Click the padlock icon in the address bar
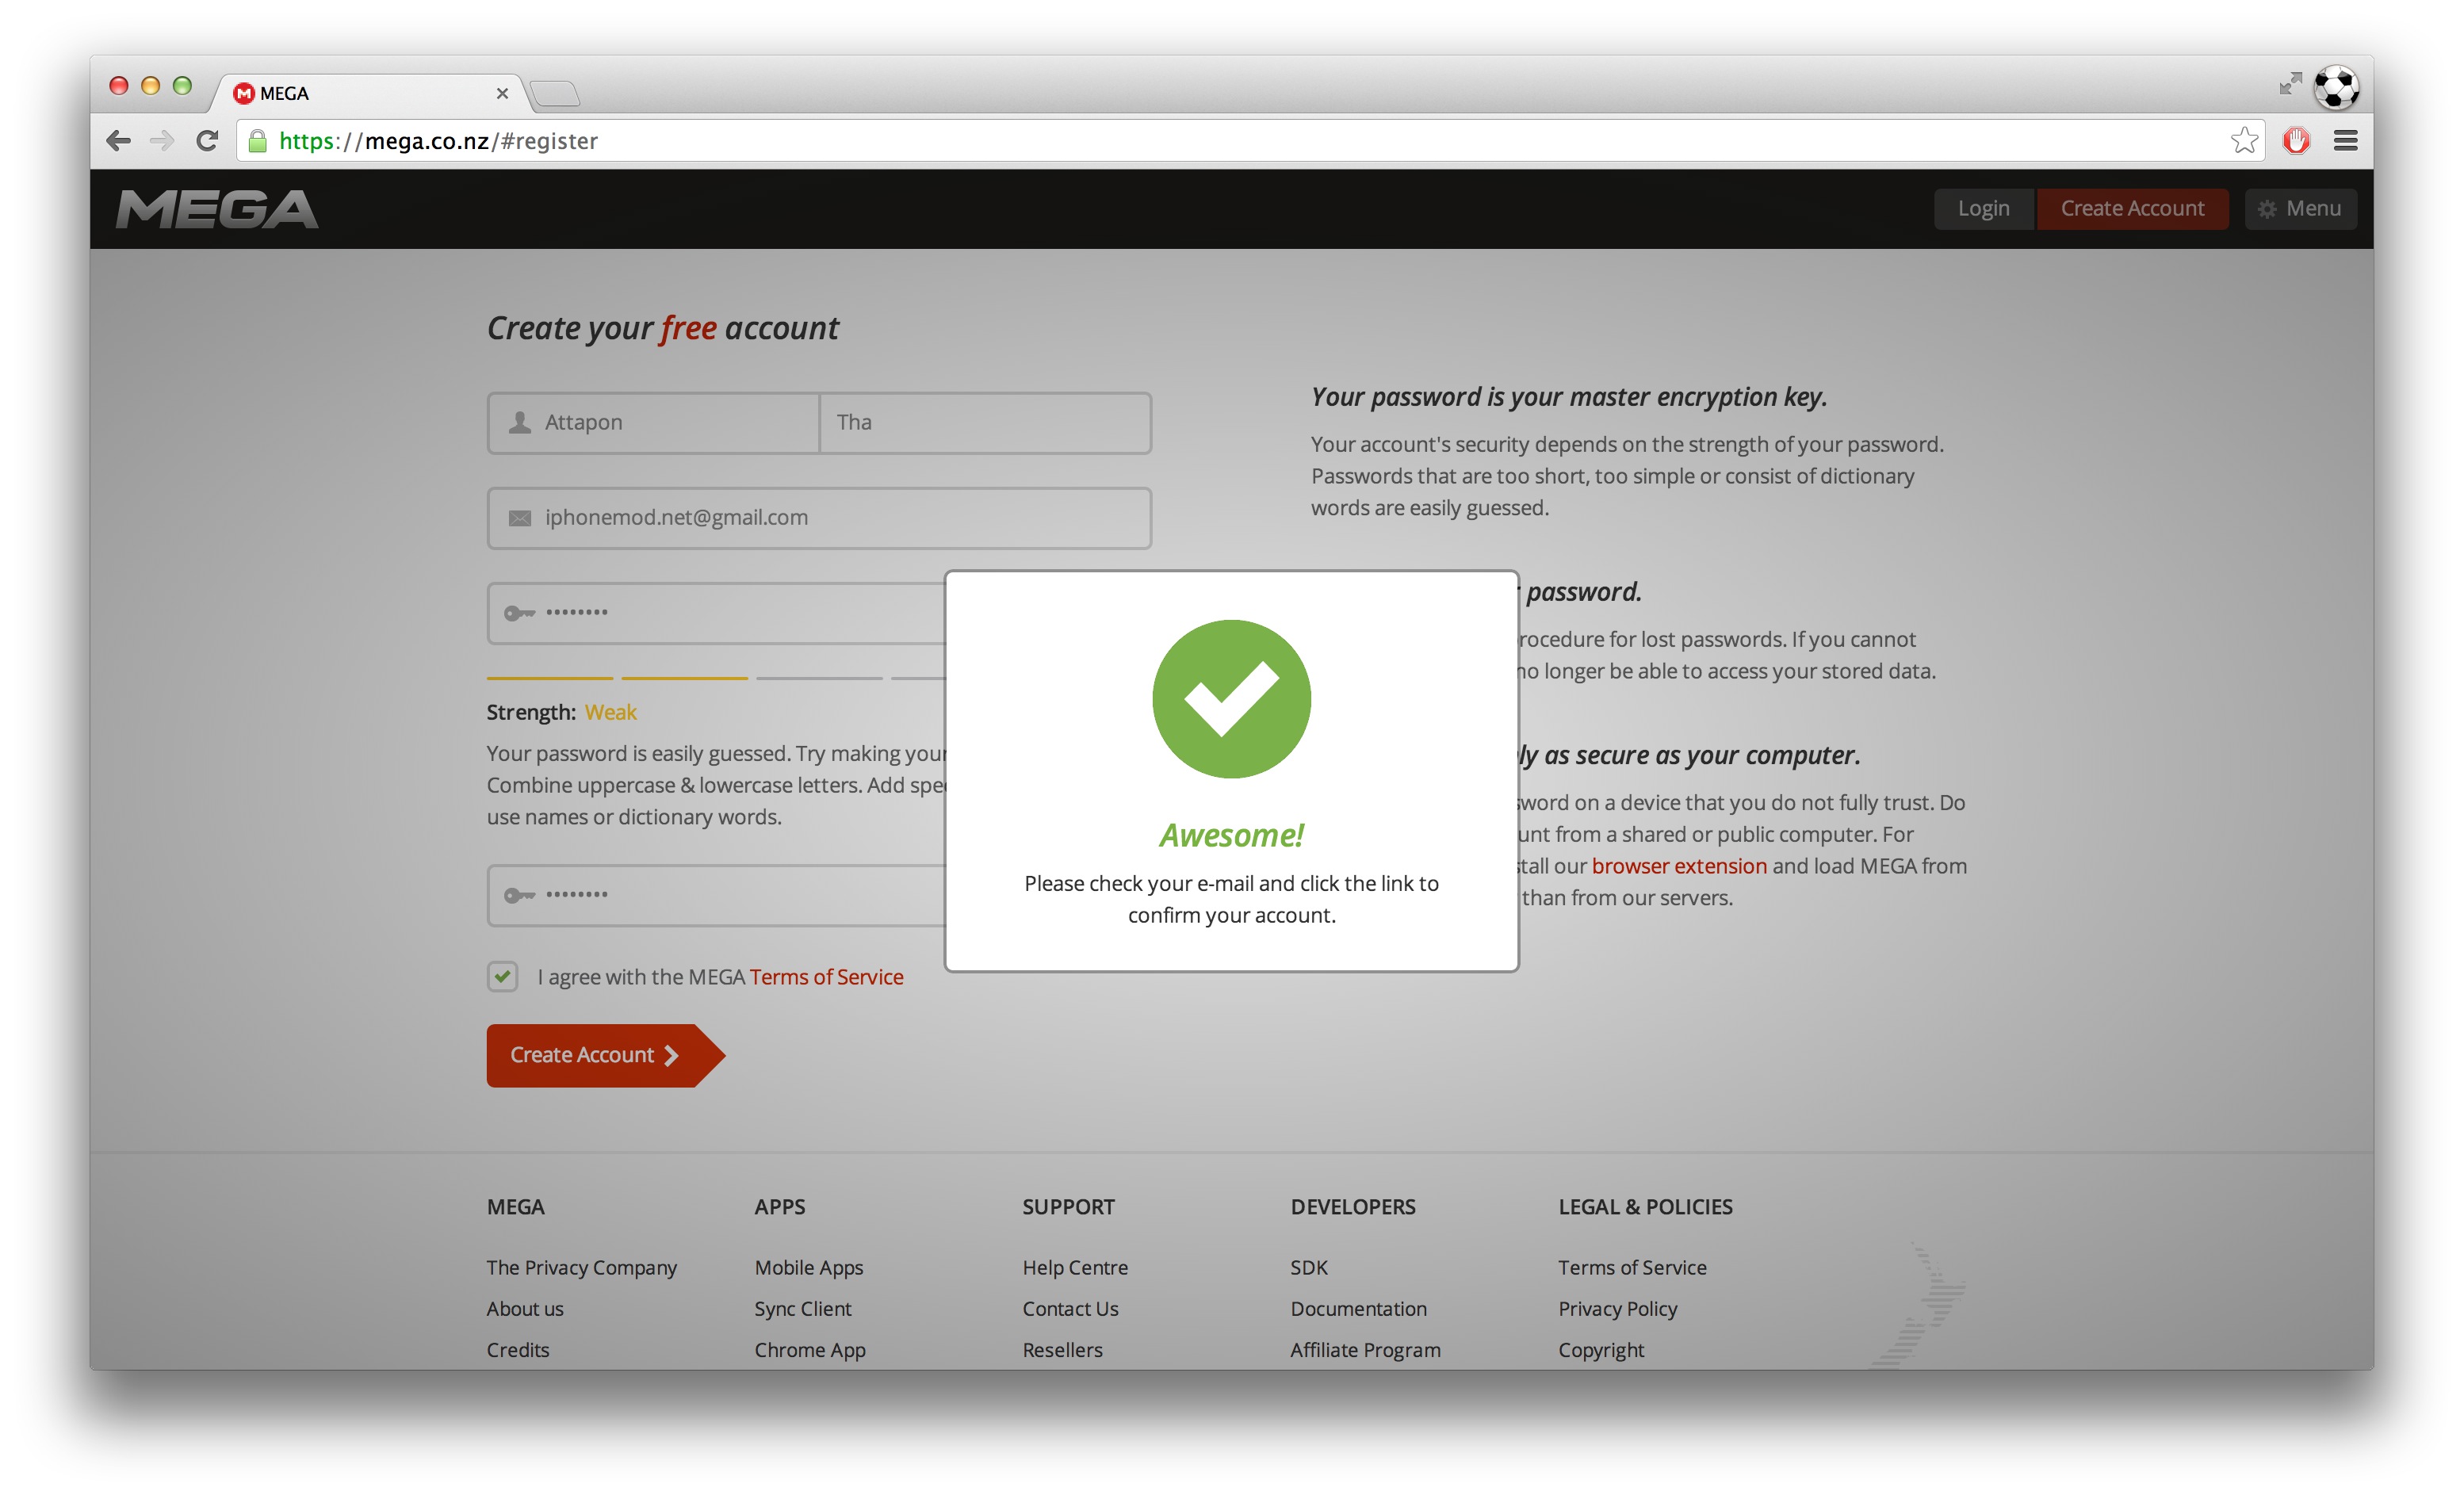The height and width of the screenshot is (1495, 2464). coord(257,141)
